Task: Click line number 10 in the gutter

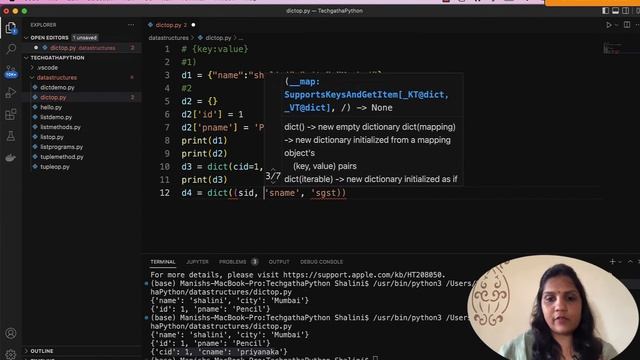Action: [165, 167]
